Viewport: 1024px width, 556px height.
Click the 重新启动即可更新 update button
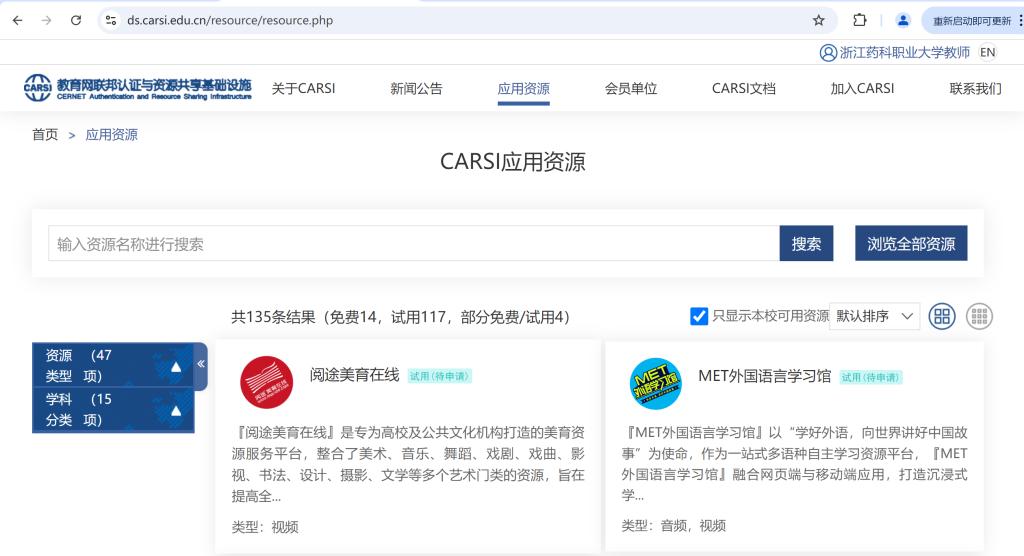tap(972, 21)
